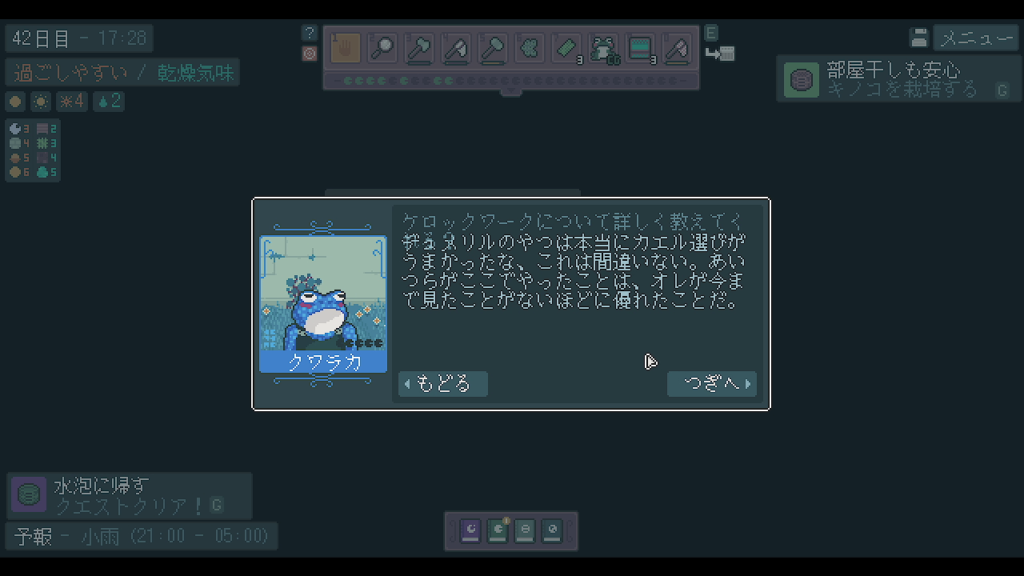Select the frog item in hotbar

603,48
